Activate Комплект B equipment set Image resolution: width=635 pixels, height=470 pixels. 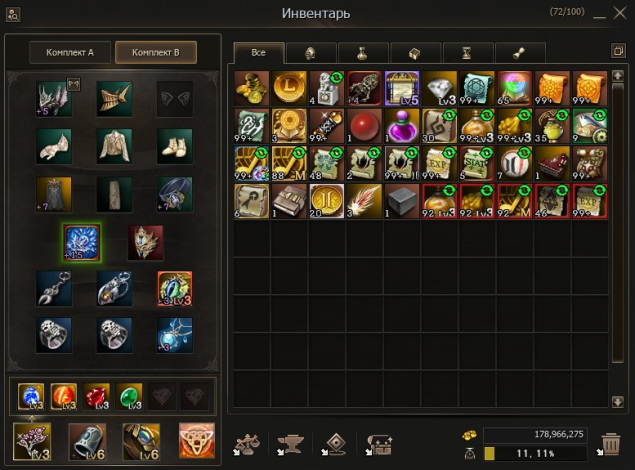[156, 53]
